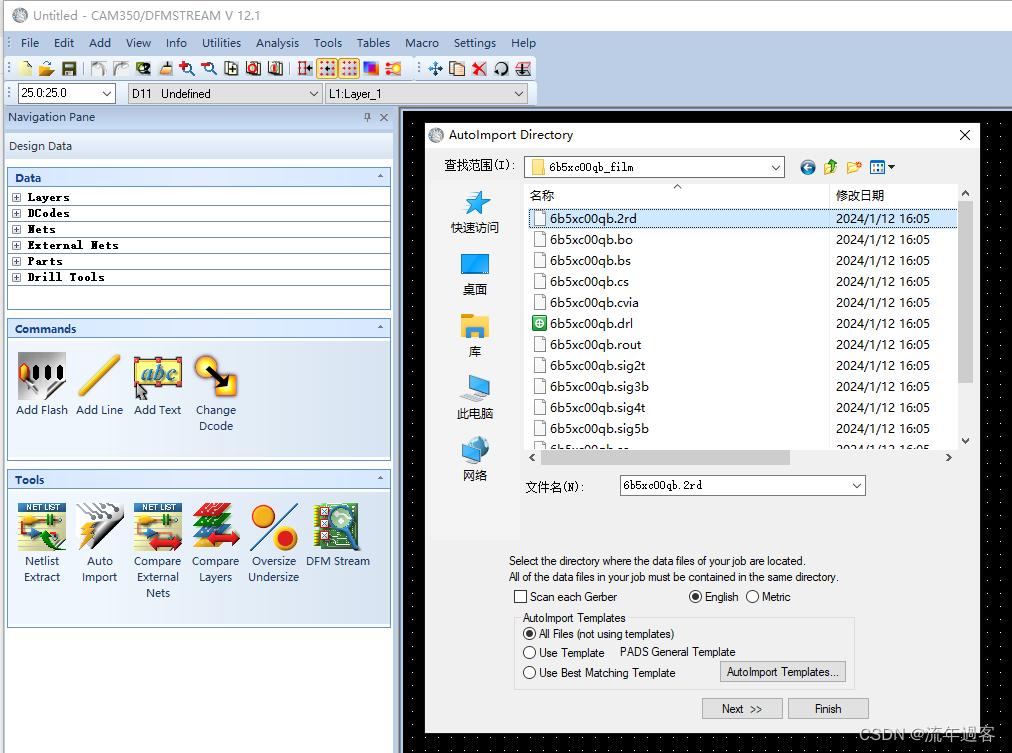Click the Save floppy disk icon
Image resolution: width=1012 pixels, height=753 pixels.
(69, 68)
